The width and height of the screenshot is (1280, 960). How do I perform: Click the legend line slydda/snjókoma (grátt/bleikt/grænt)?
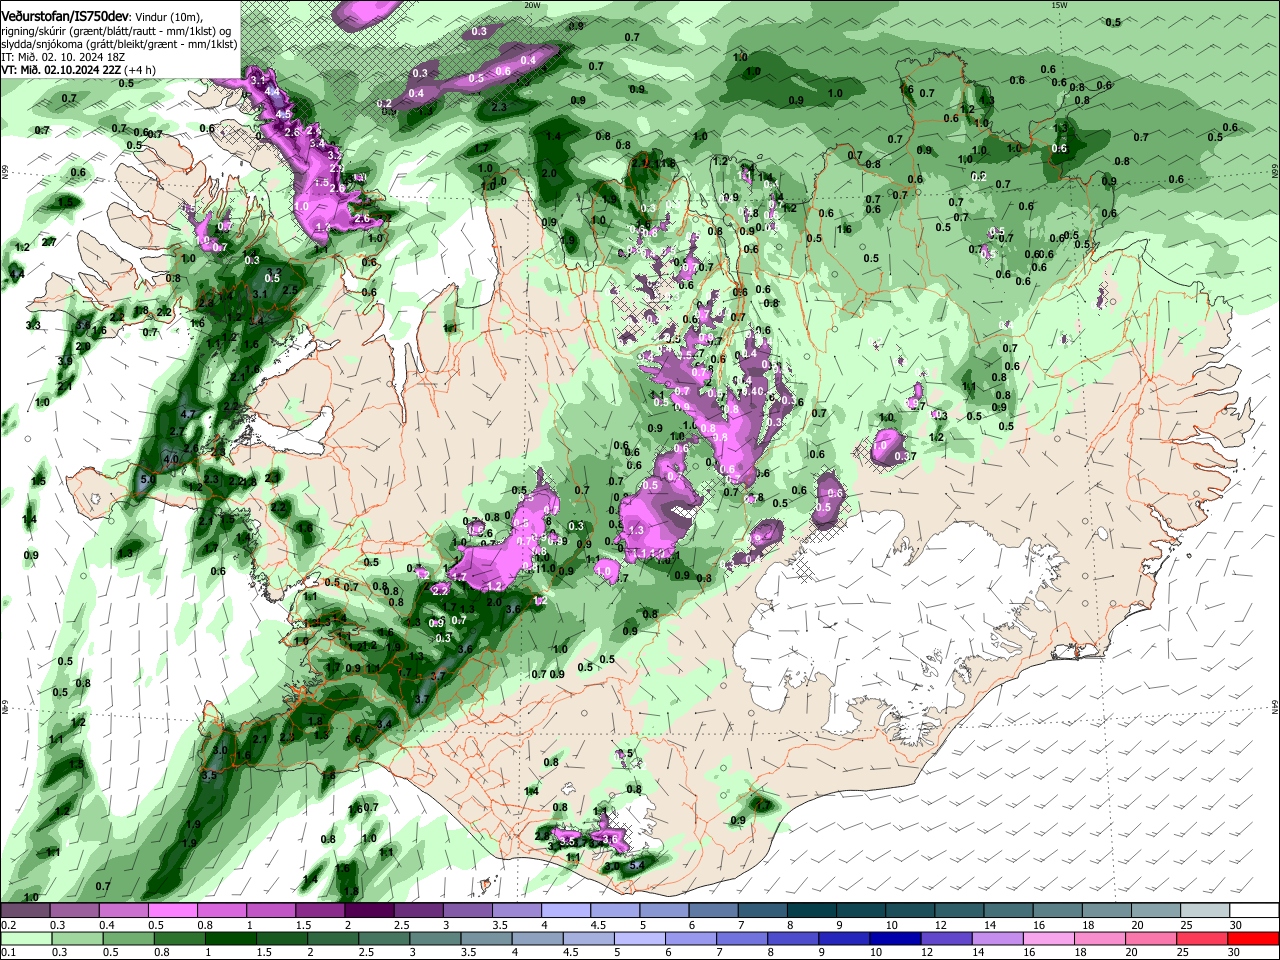119,44
